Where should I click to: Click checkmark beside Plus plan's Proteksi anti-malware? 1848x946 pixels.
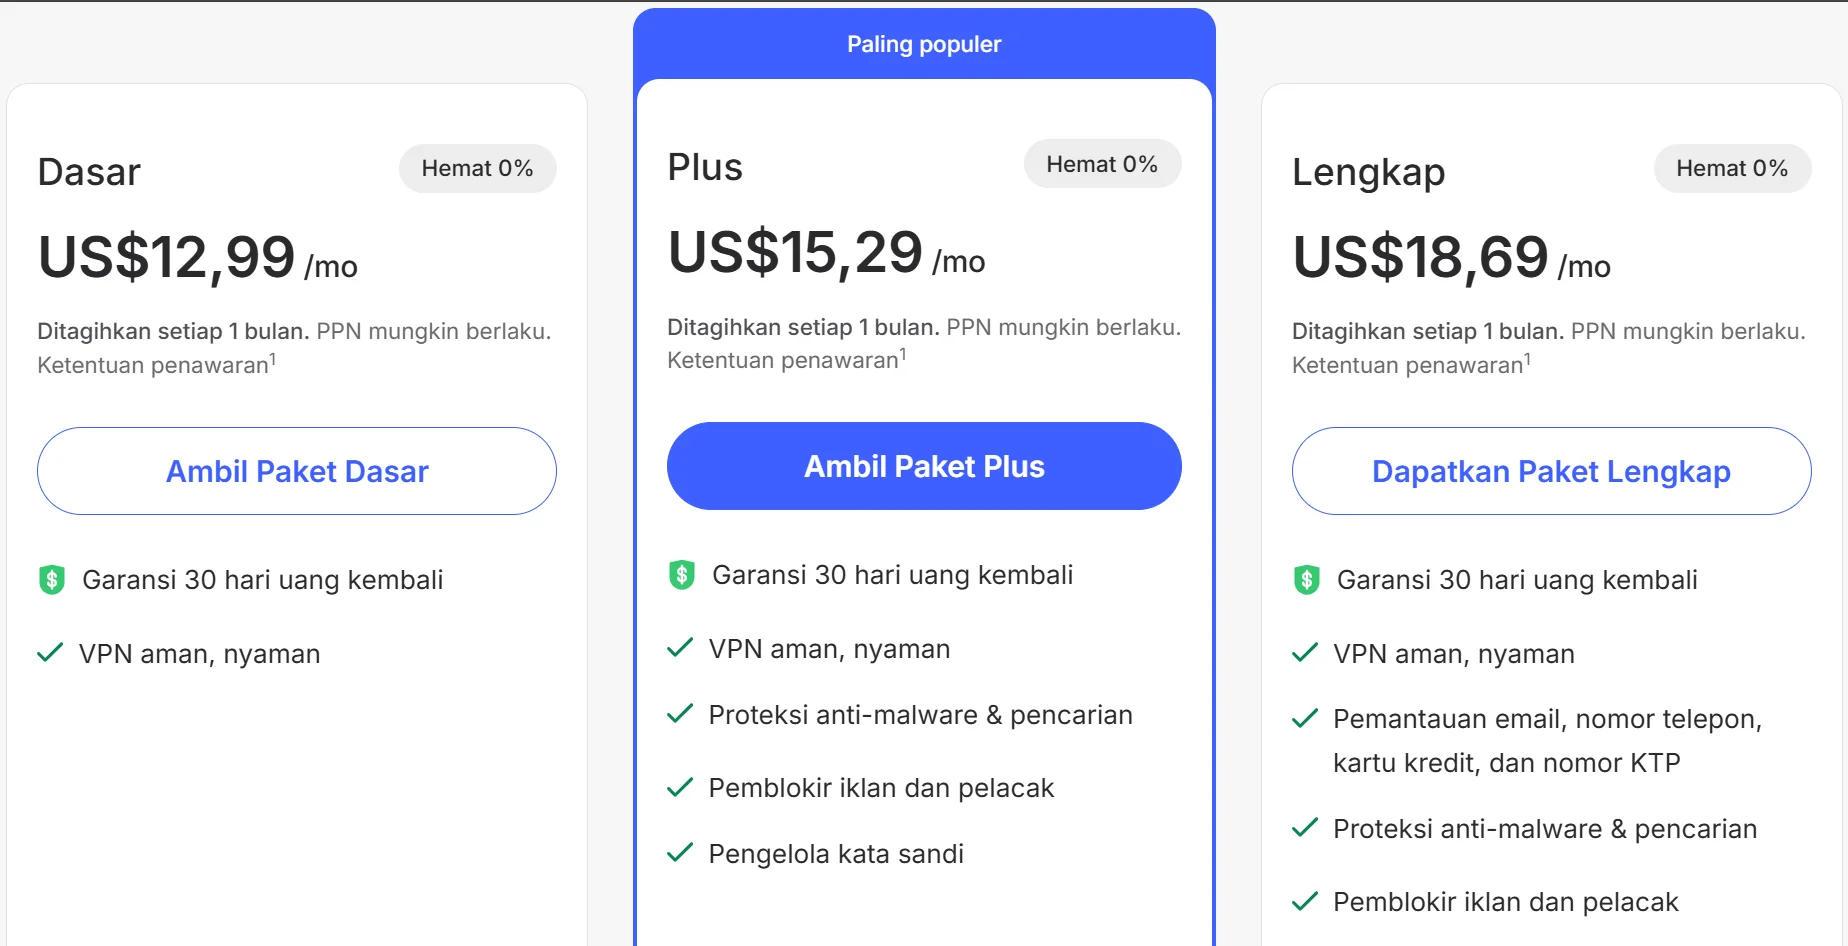click(x=680, y=714)
